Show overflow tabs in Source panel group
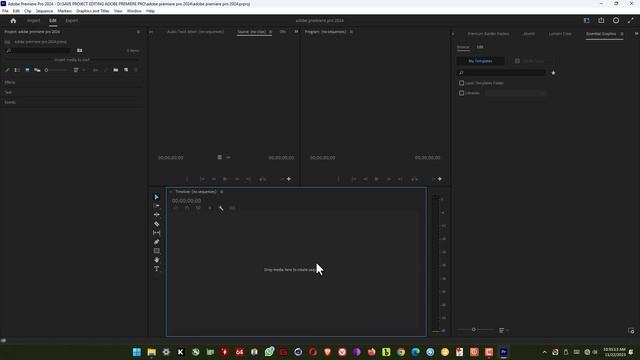The image size is (640, 360). pos(296,32)
